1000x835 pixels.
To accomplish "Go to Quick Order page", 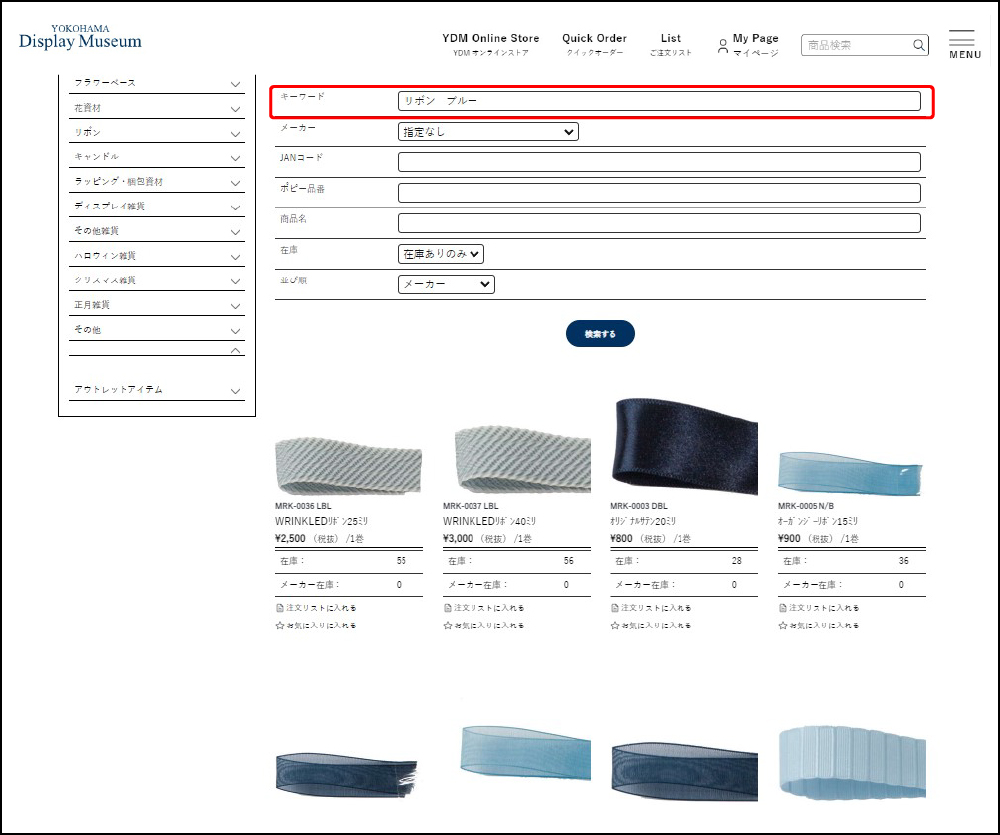I will (x=594, y=44).
